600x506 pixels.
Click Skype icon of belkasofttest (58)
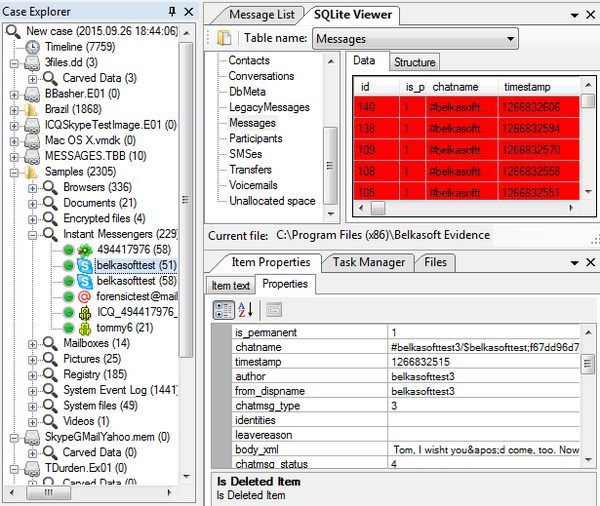[85, 281]
